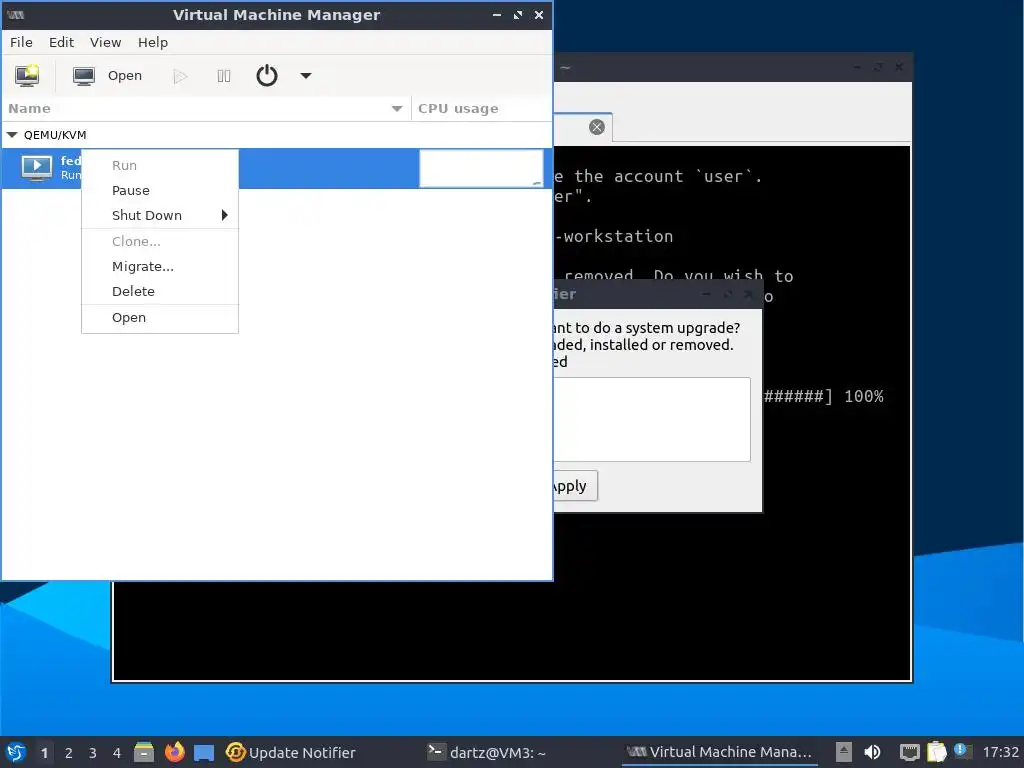Click the eject removable media tray icon
The image size is (1024, 768).
coord(843,752)
